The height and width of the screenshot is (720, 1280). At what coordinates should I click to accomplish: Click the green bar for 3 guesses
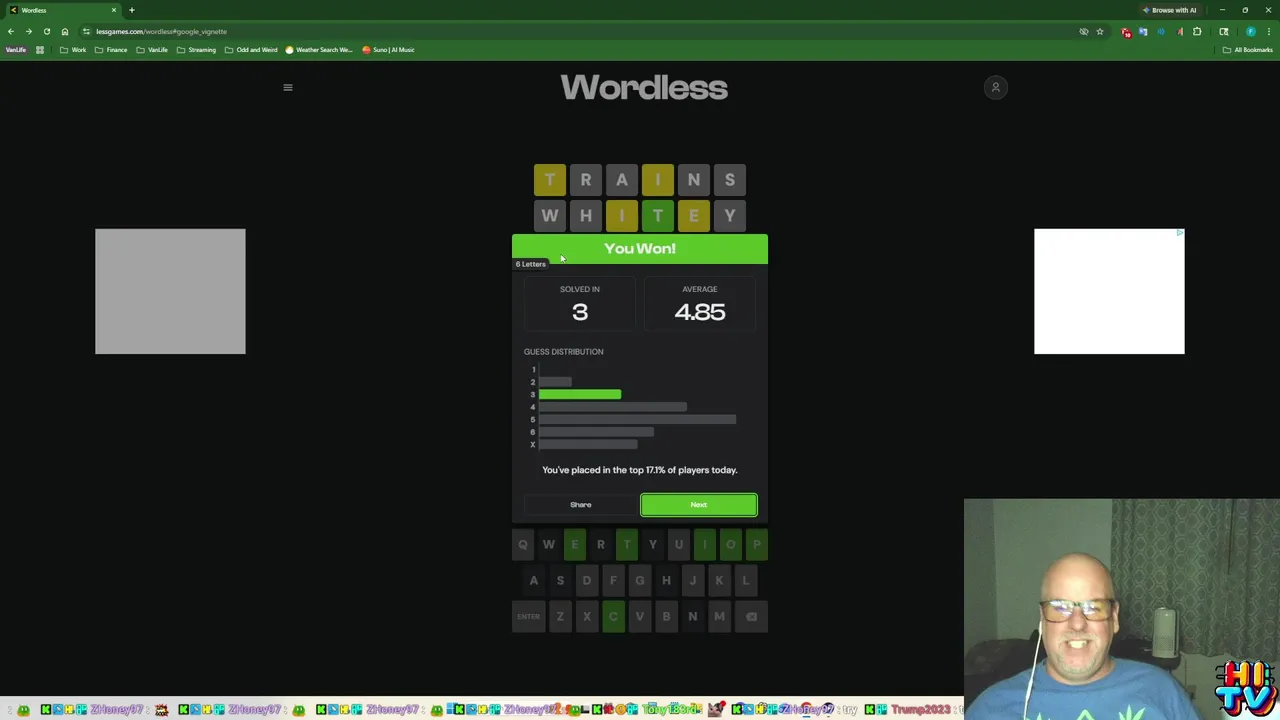point(580,395)
